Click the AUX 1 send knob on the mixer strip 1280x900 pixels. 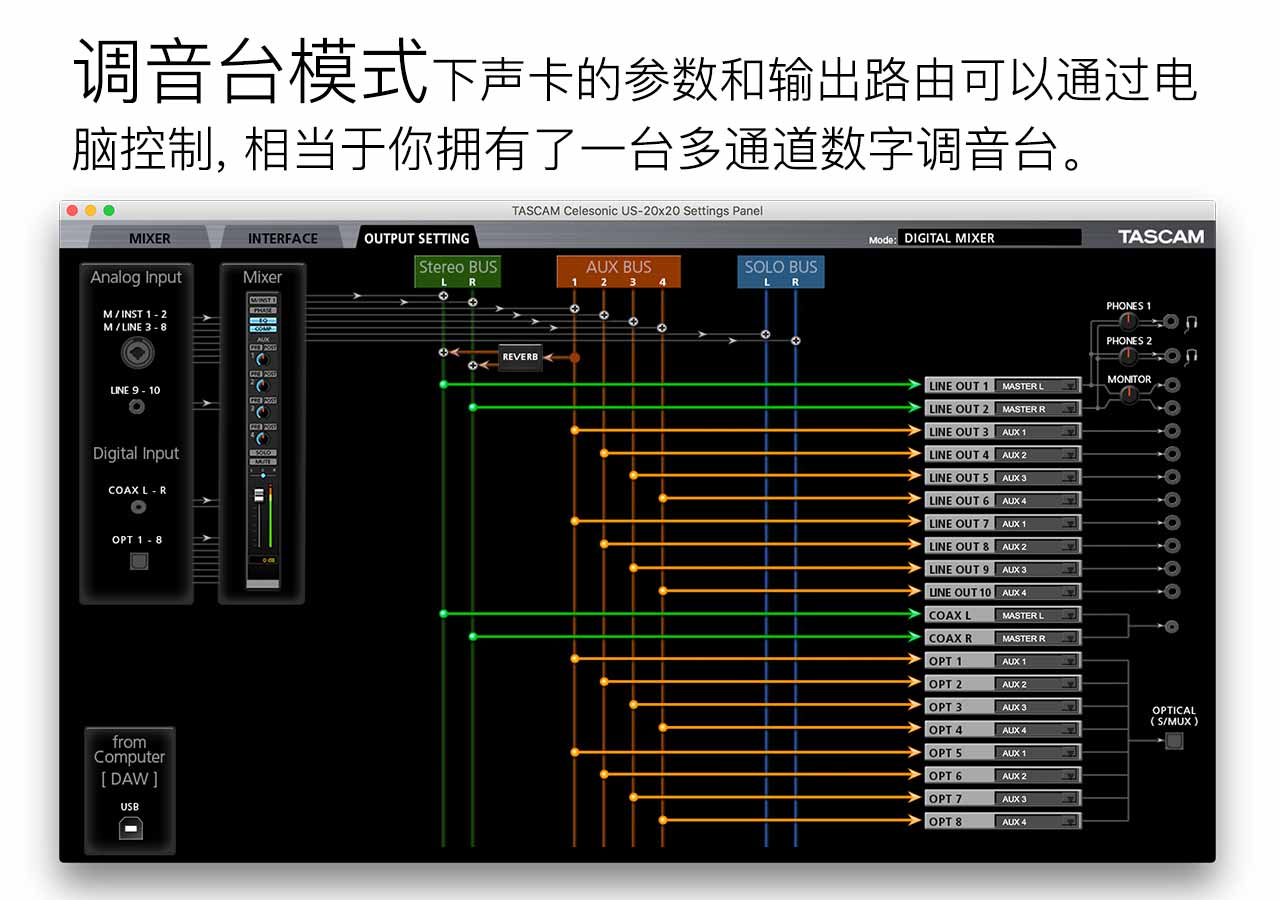coord(263,360)
